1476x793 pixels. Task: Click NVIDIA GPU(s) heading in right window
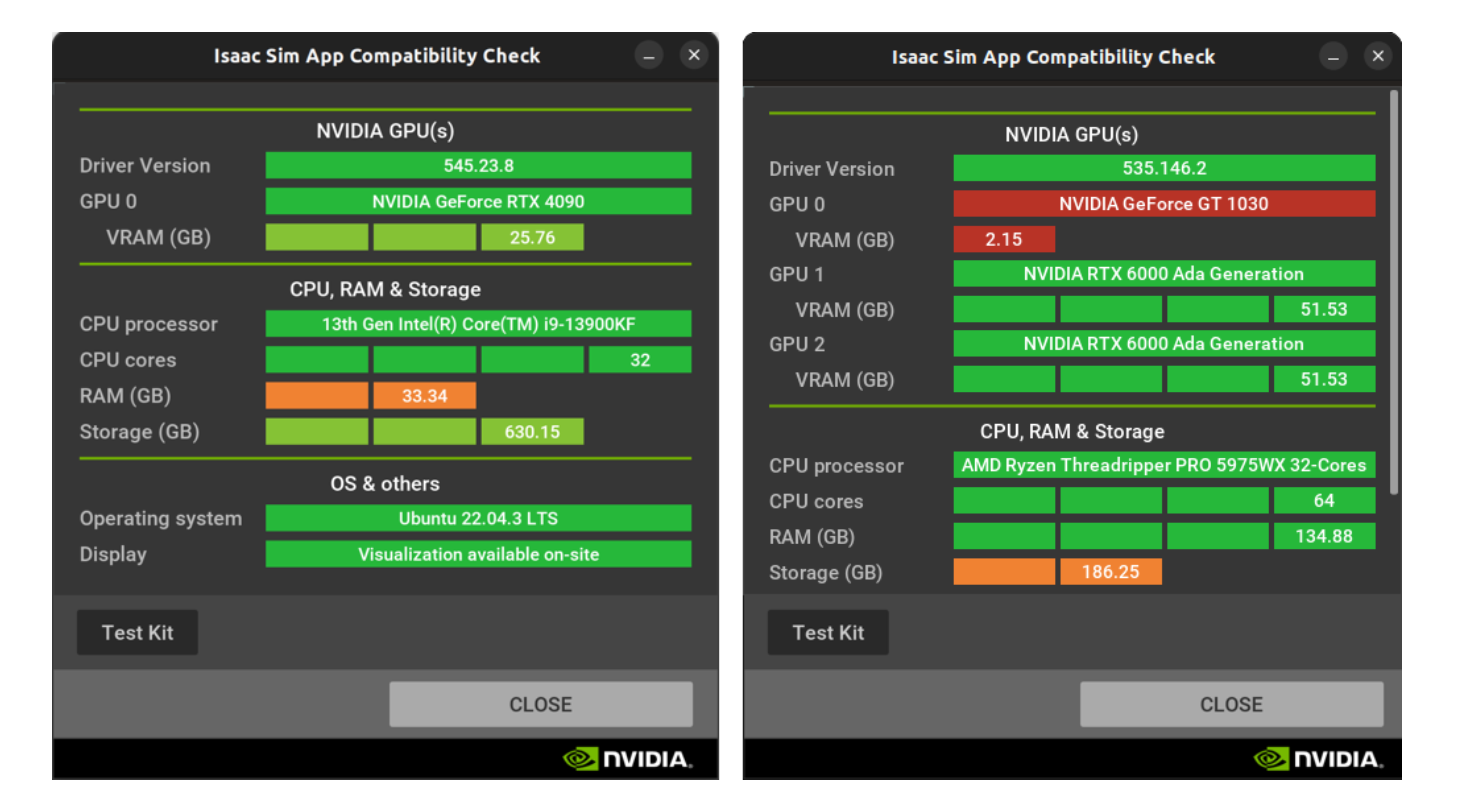coord(1072,134)
